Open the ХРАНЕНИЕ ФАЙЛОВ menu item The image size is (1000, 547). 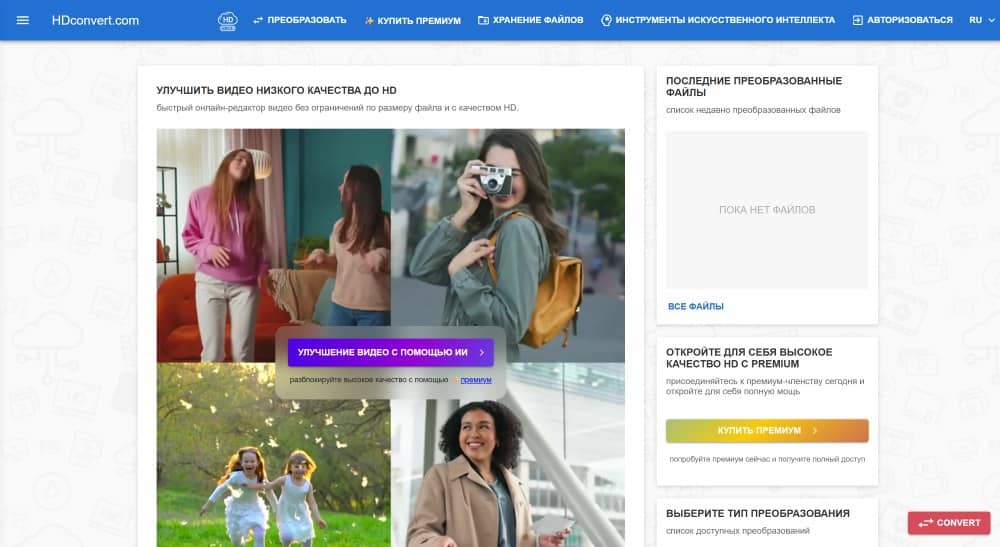point(531,20)
